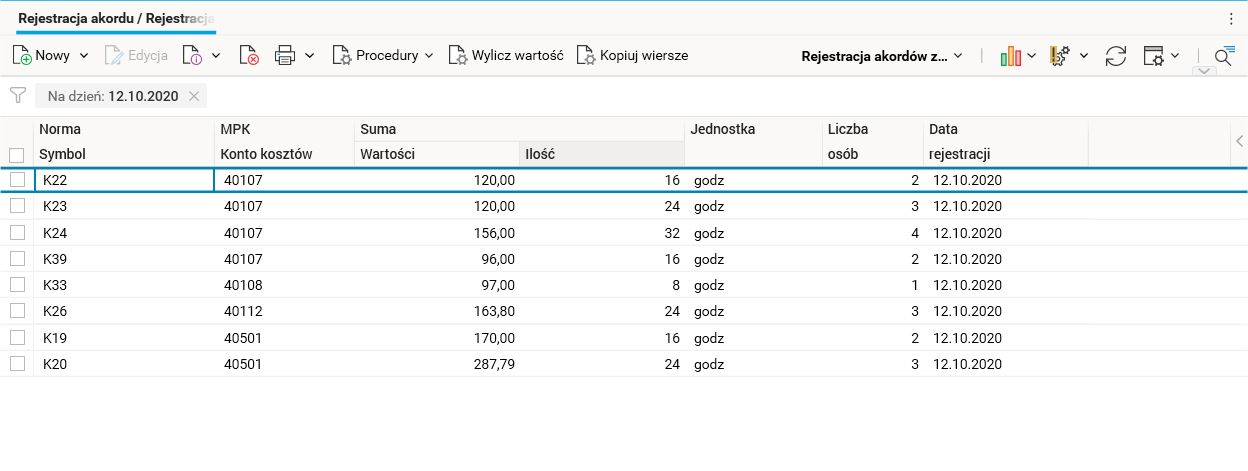Open the Rejestracja akordów view dropdown
Image resolution: width=1248 pixels, height=471 pixels.
point(881,56)
